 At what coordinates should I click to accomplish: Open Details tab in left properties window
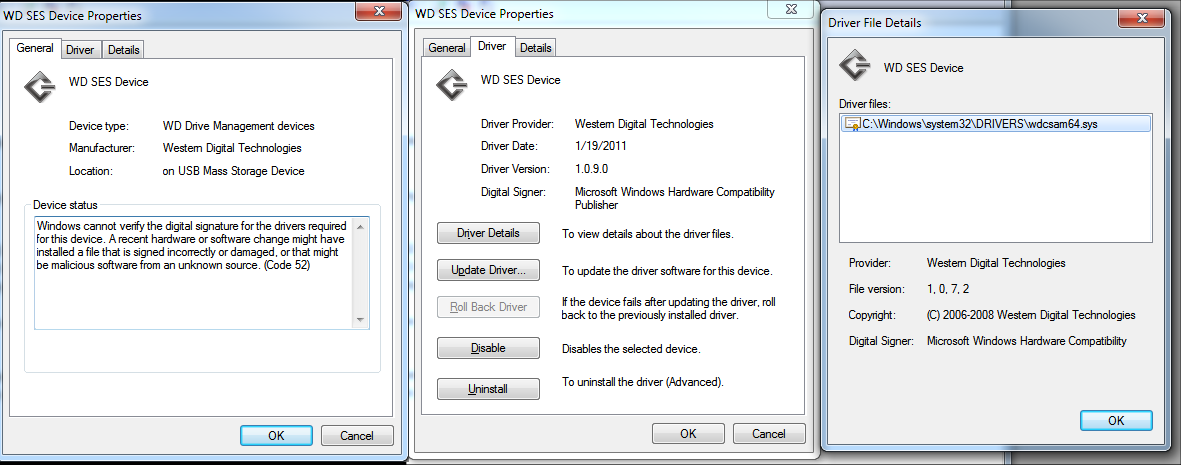pos(124,50)
